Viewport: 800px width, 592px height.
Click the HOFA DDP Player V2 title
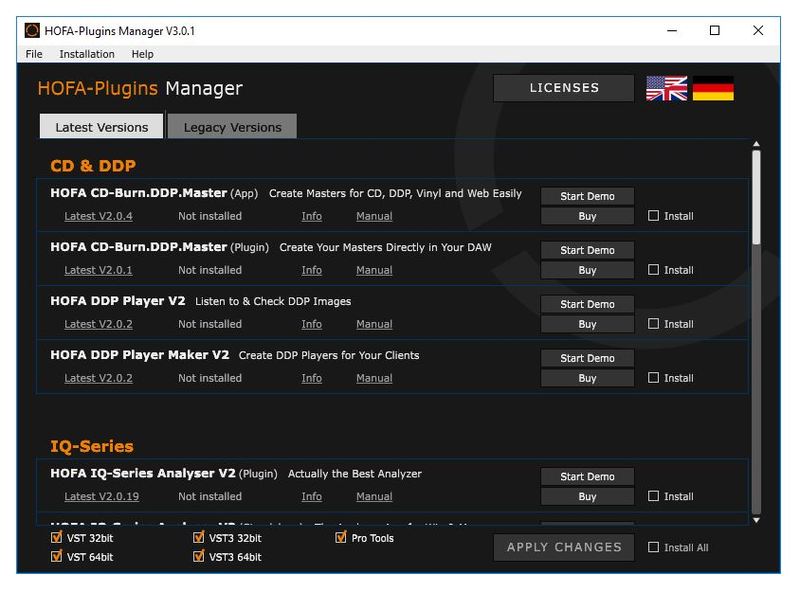click(118, 301)
